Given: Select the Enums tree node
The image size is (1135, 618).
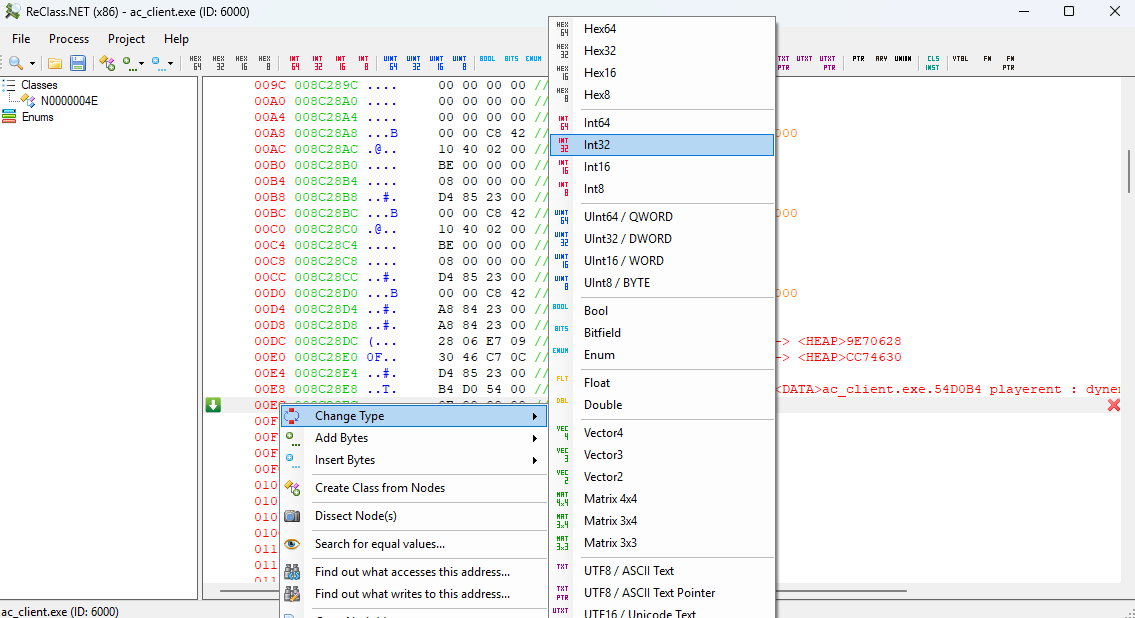Looking at the screenshot, I should (38, 117).
